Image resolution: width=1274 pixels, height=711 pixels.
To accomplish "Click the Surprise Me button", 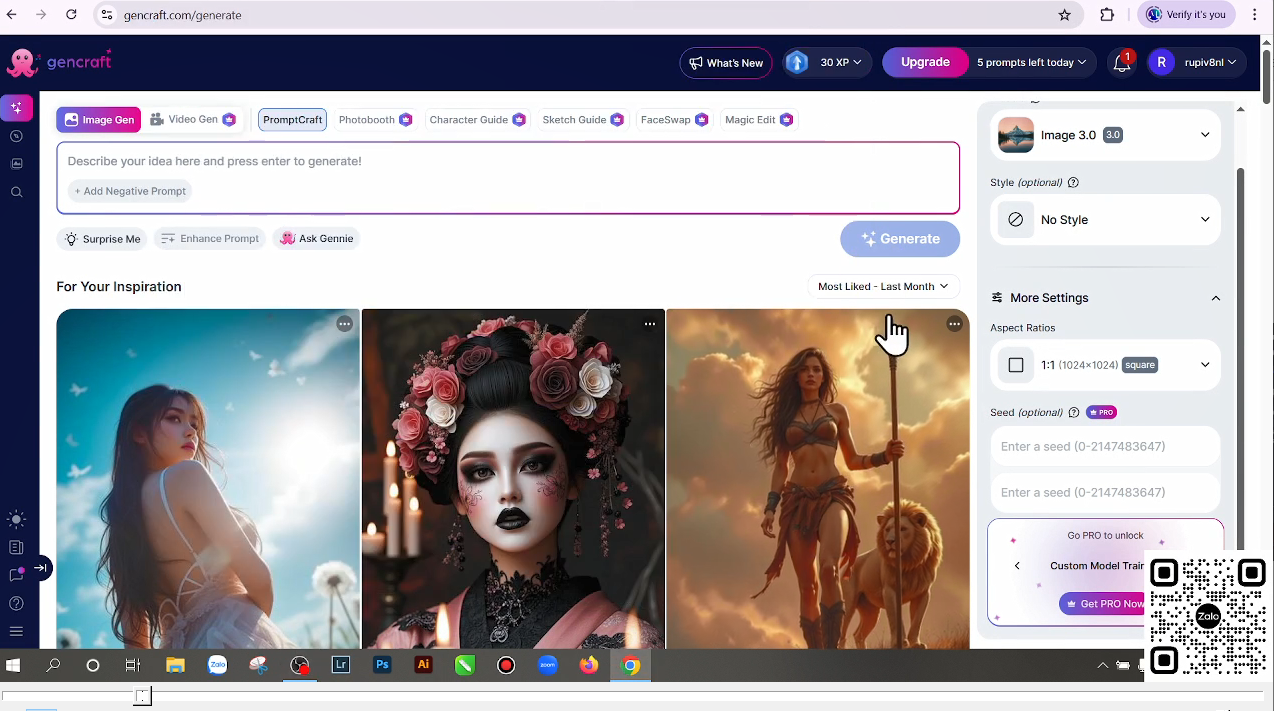I will click(102, 239).
